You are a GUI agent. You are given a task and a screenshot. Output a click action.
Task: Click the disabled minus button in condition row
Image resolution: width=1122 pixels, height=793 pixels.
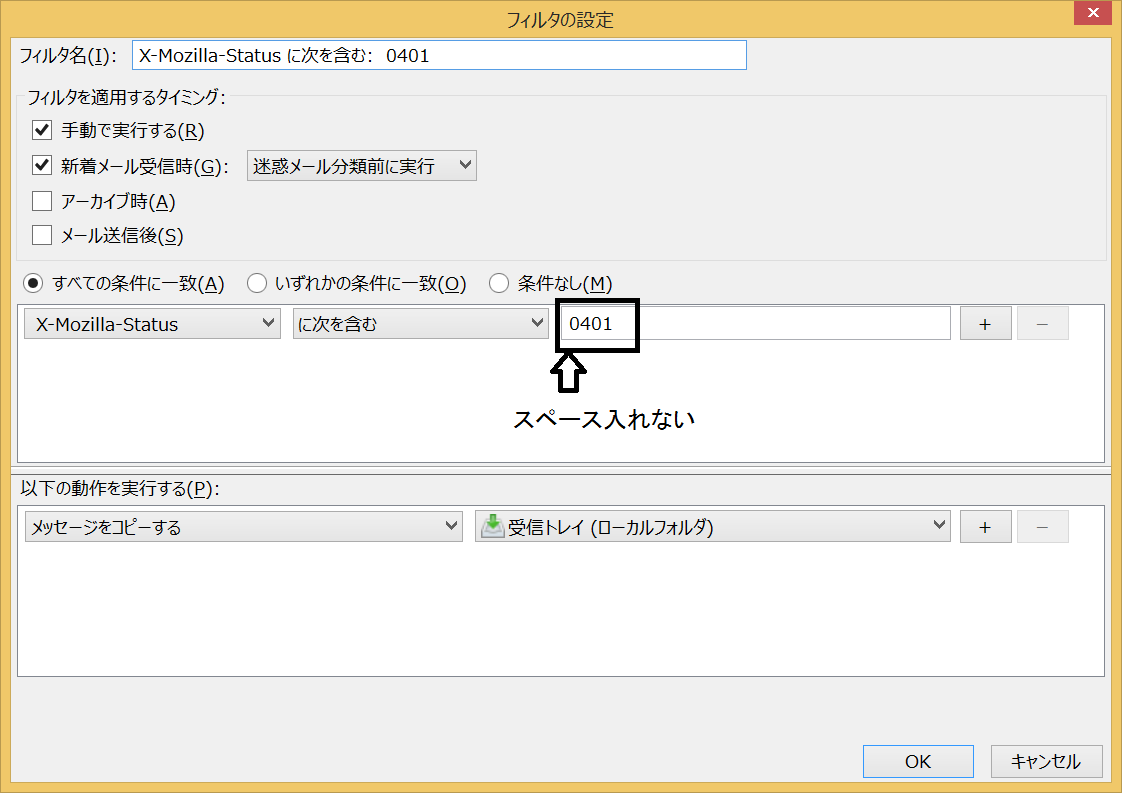[x=1043, y=324]
